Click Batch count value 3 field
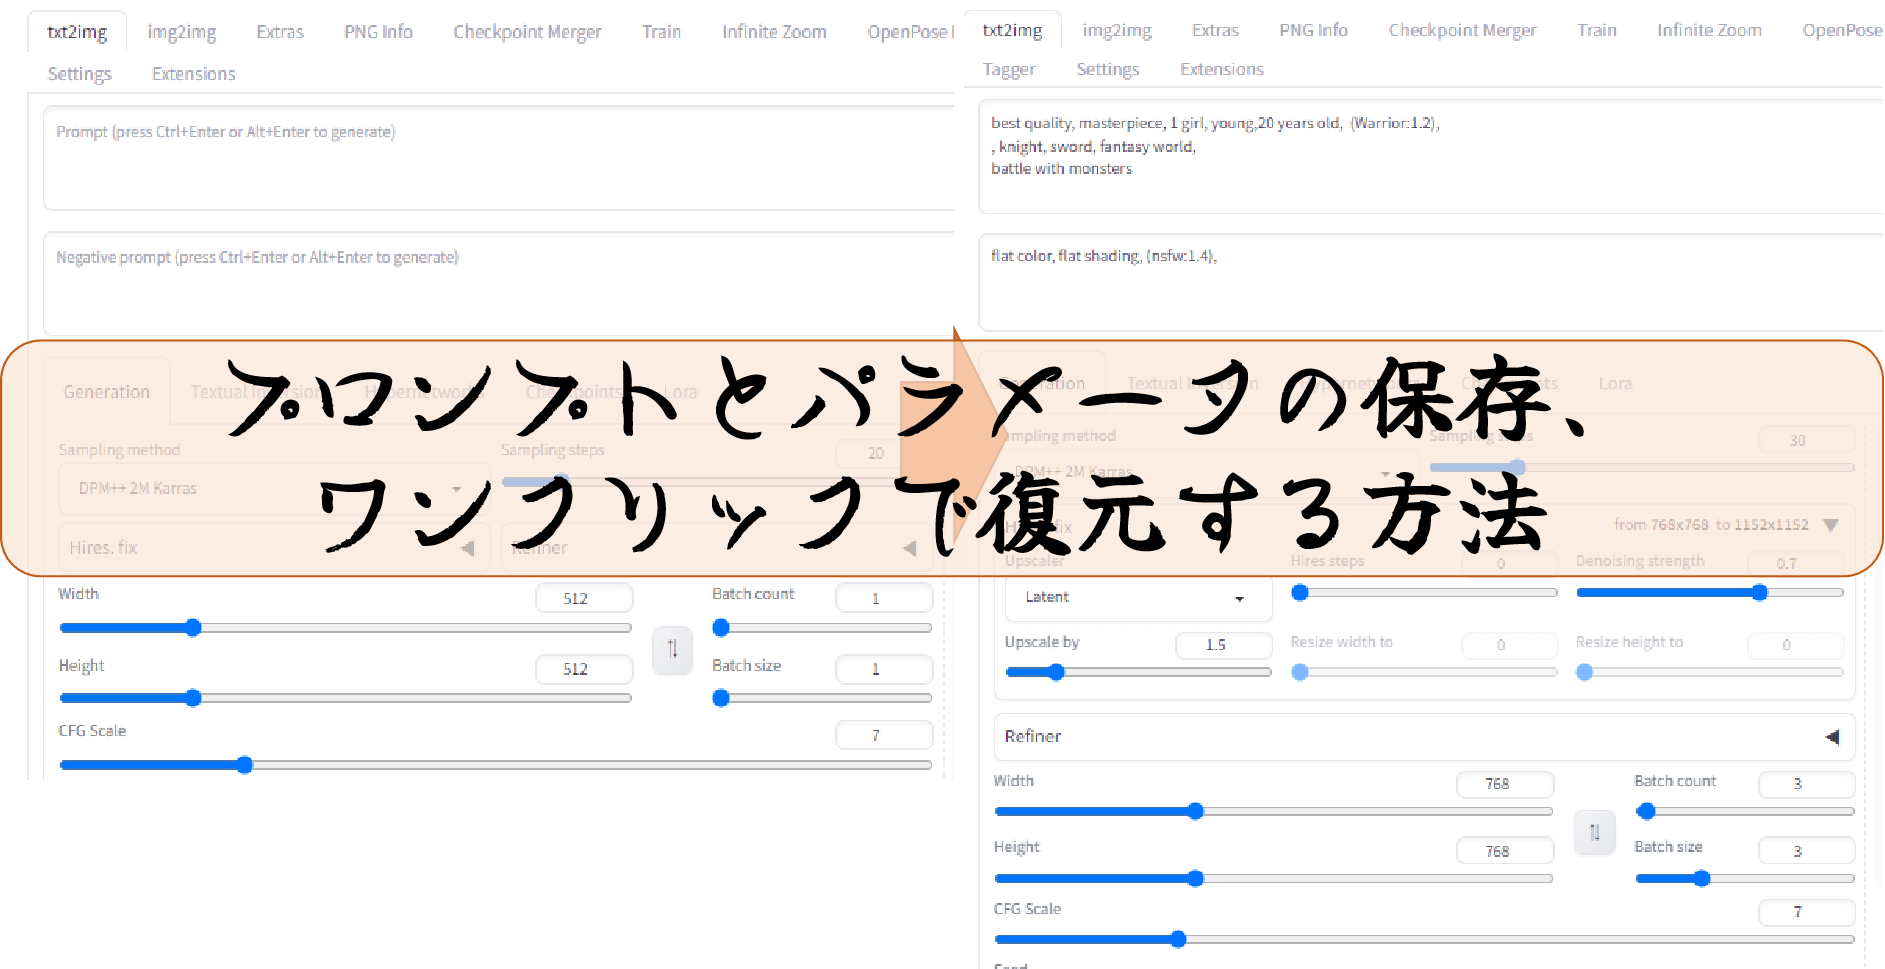Viewport: 1885px width, 969px height. (1806, 784)
